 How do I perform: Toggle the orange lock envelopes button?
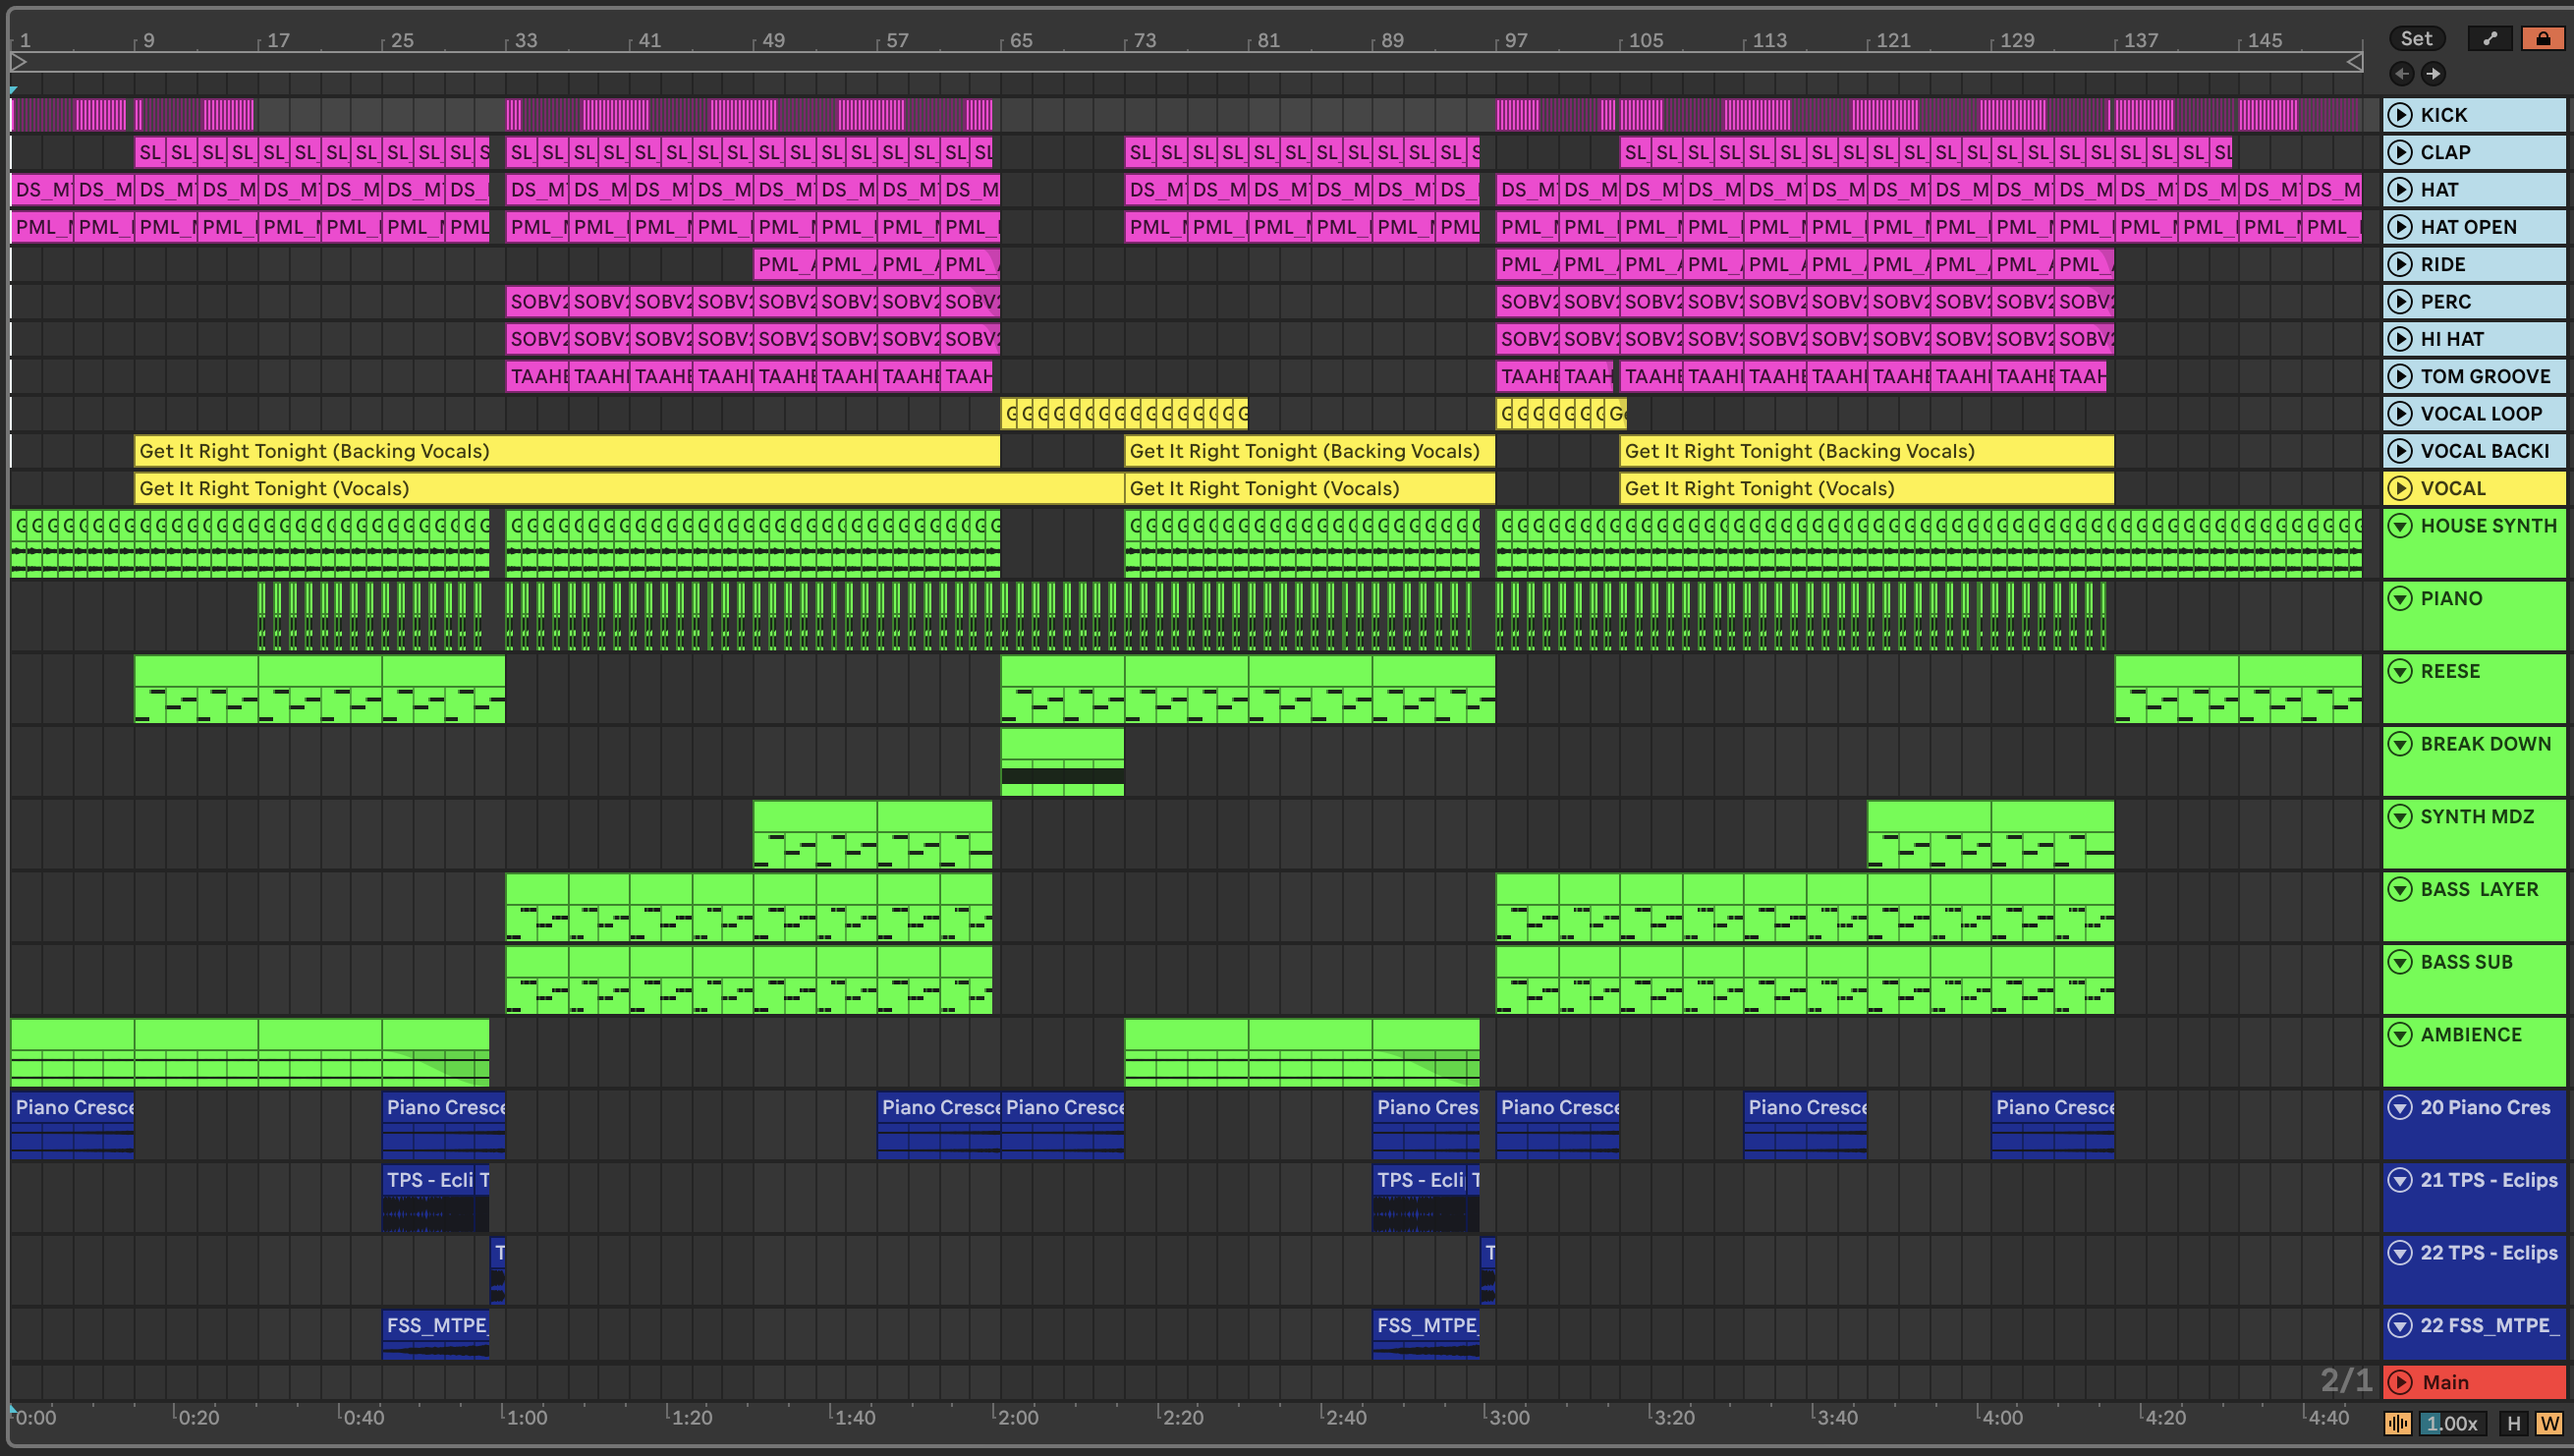click(x=2542, y=38)
